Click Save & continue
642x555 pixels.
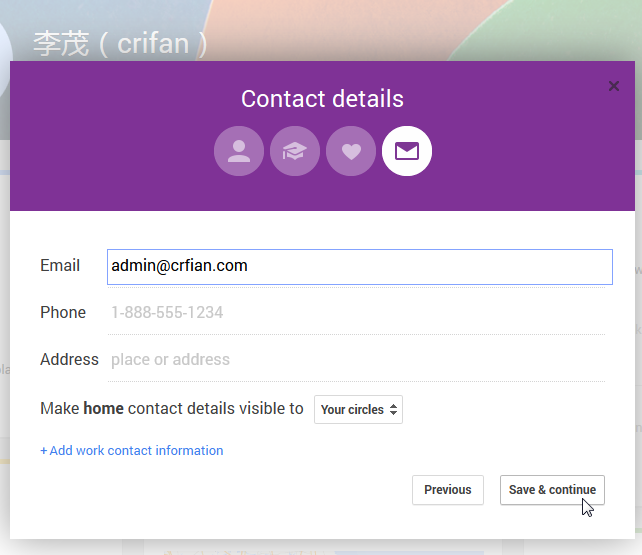(x=552, y=490)
